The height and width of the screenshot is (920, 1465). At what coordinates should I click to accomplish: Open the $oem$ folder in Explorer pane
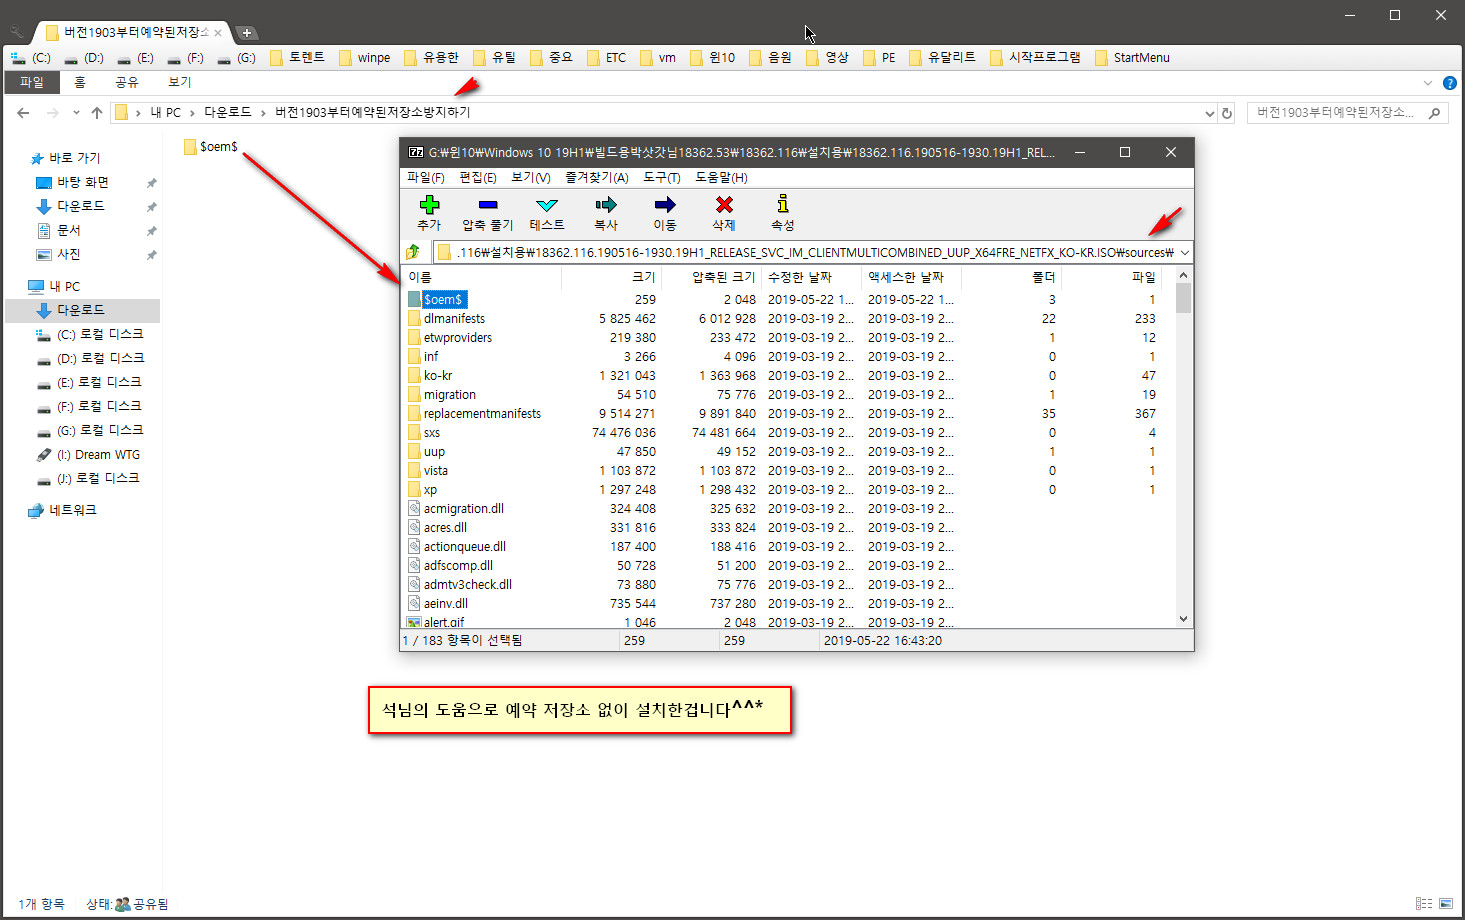pyautogui.click(x=211, y=147)
